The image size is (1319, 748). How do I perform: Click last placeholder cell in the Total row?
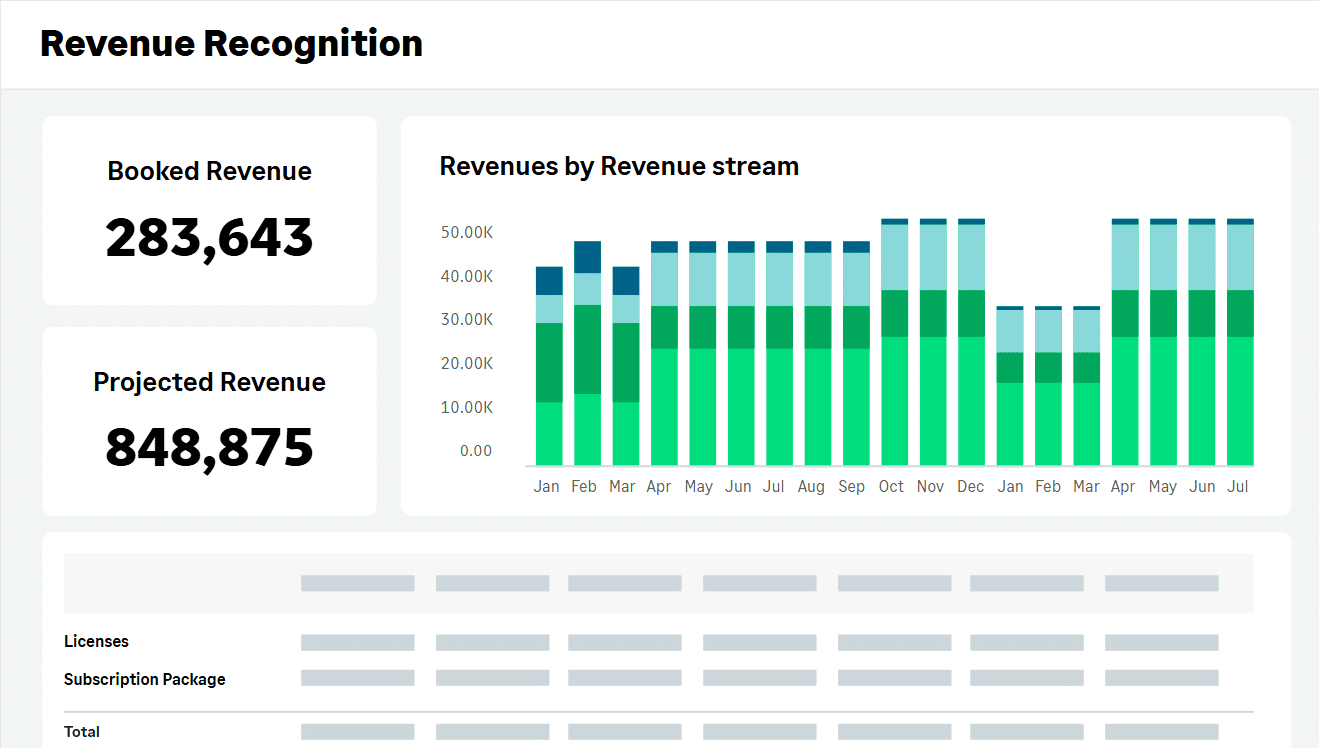pyautogui.click(x=1161, y=732)
